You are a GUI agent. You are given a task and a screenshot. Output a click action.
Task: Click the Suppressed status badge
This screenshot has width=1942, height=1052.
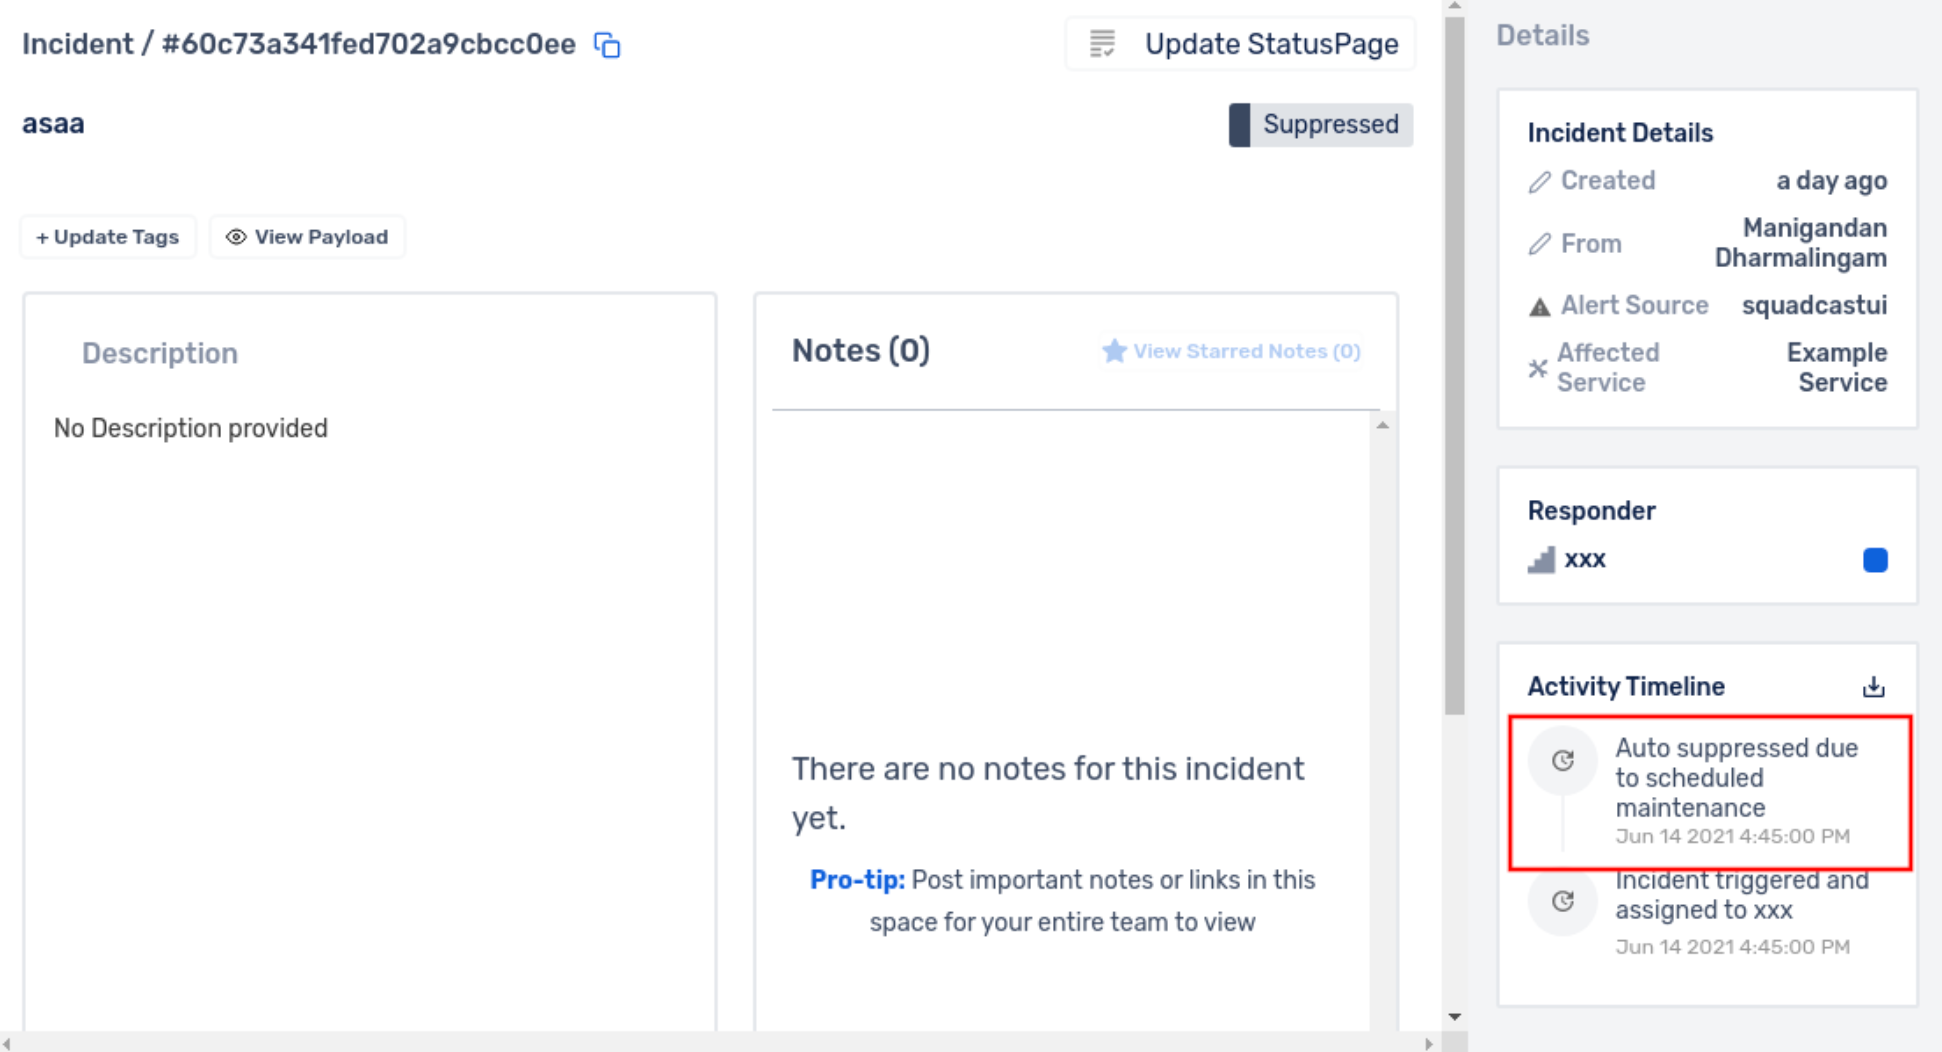click(1320, 125)
